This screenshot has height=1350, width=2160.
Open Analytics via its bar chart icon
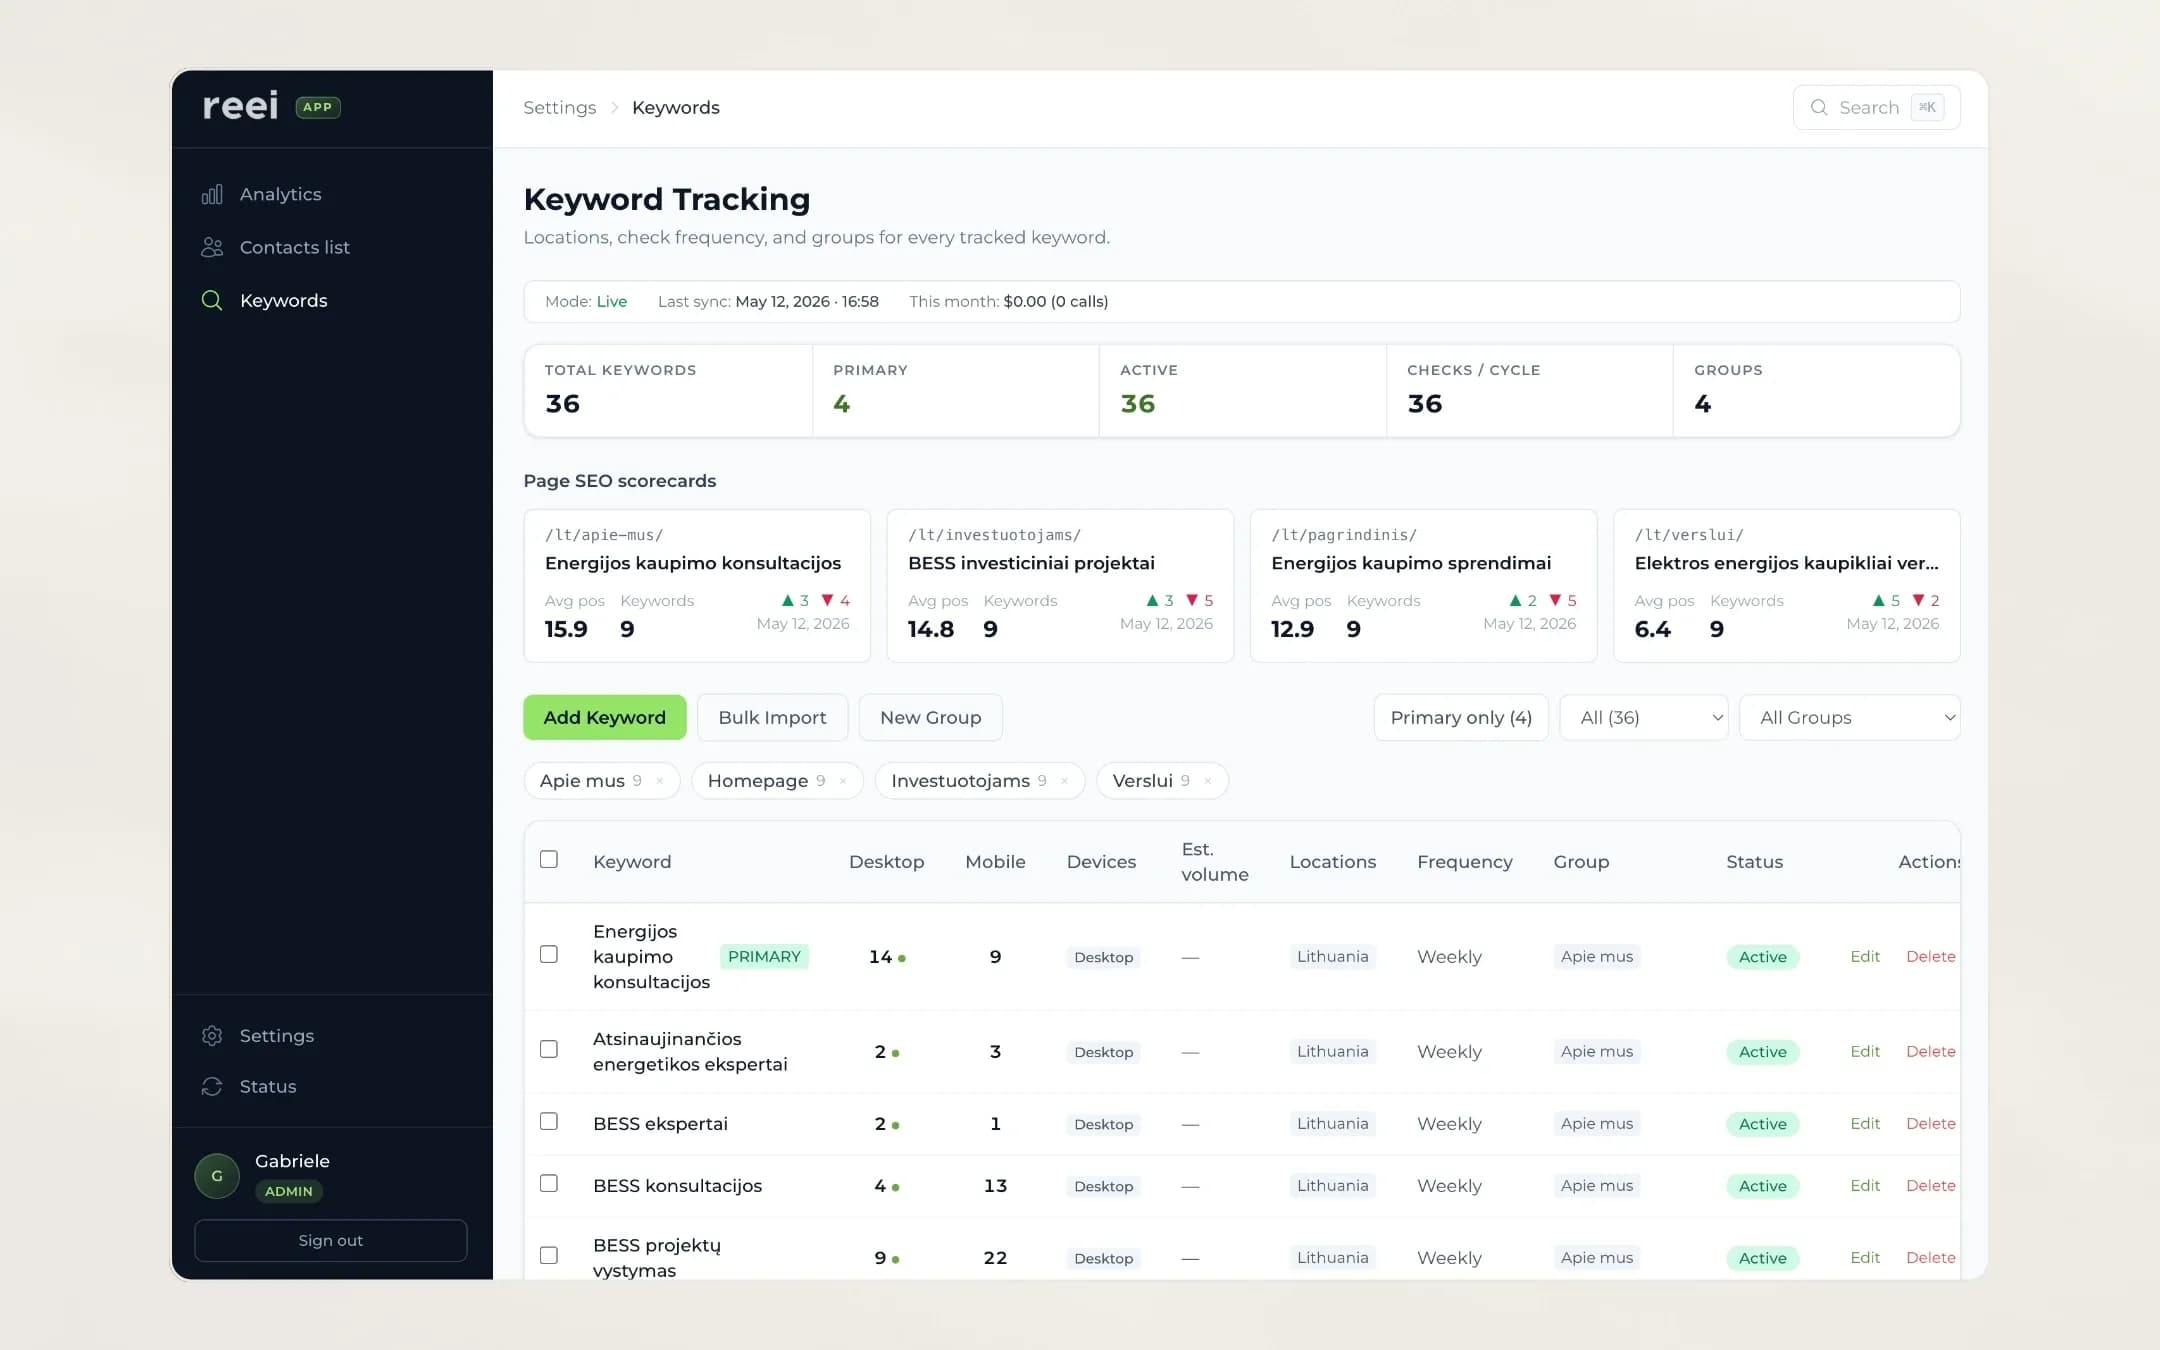click(x=212, y=195)
